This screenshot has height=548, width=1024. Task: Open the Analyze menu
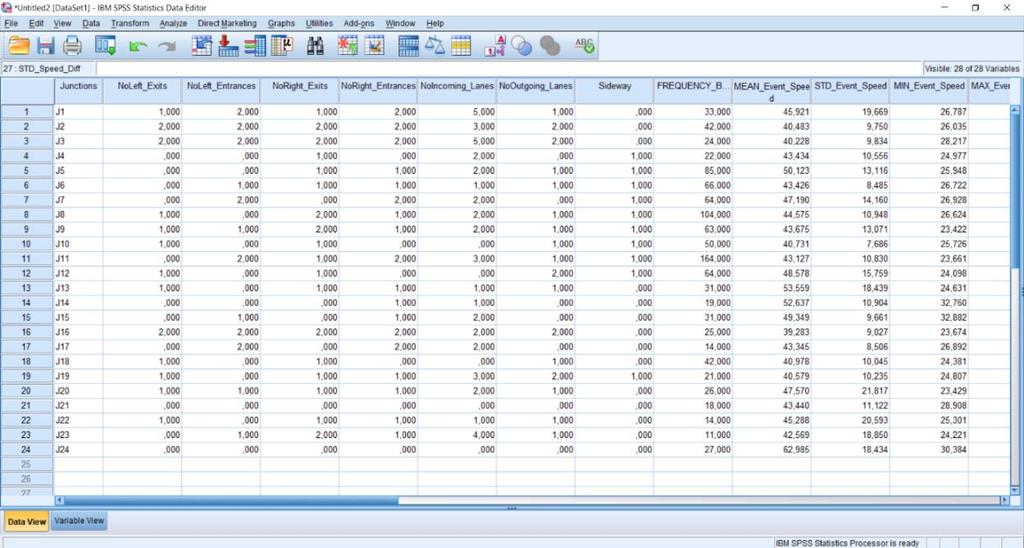pyautogui.click(x=173, y=24)
